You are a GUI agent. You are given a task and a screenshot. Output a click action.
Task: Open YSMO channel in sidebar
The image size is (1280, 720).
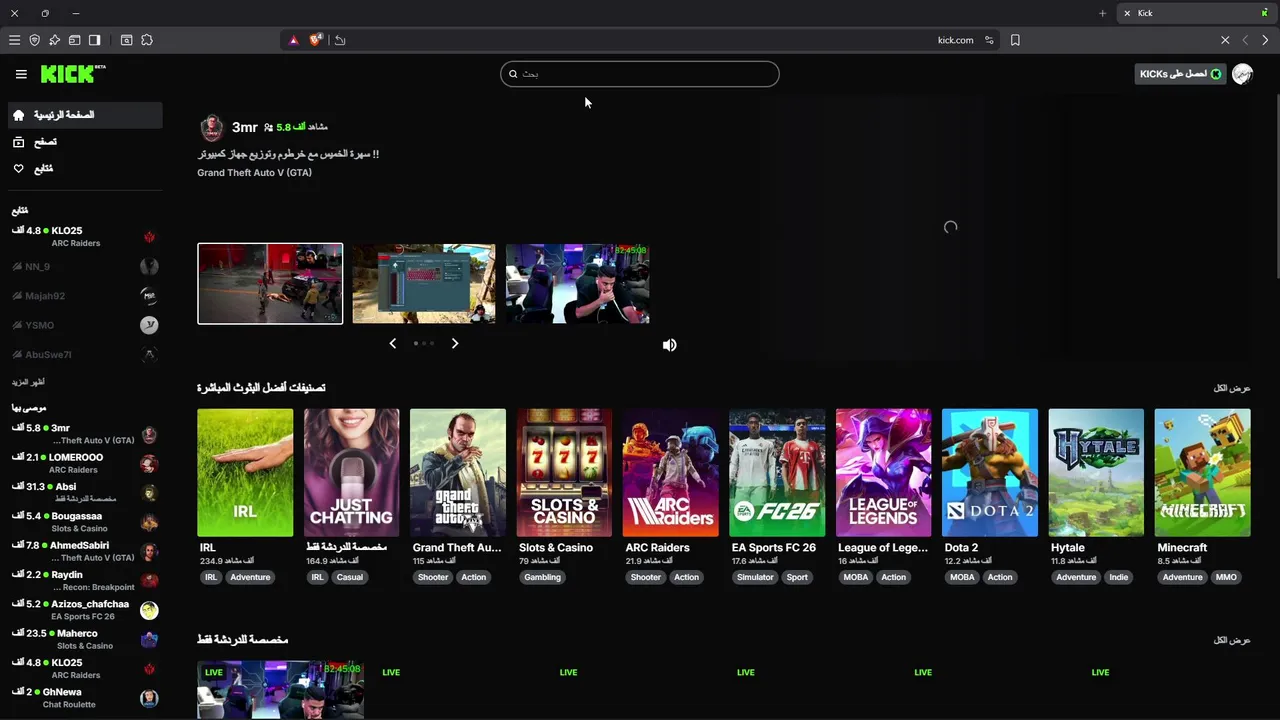(84, 325)
